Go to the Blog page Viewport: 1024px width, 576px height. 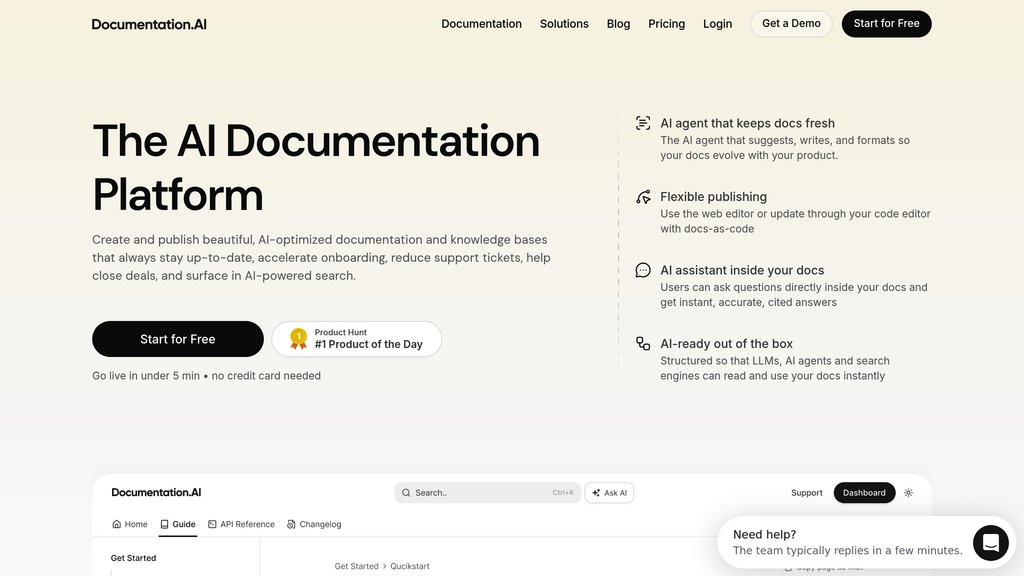click(618, 24)
